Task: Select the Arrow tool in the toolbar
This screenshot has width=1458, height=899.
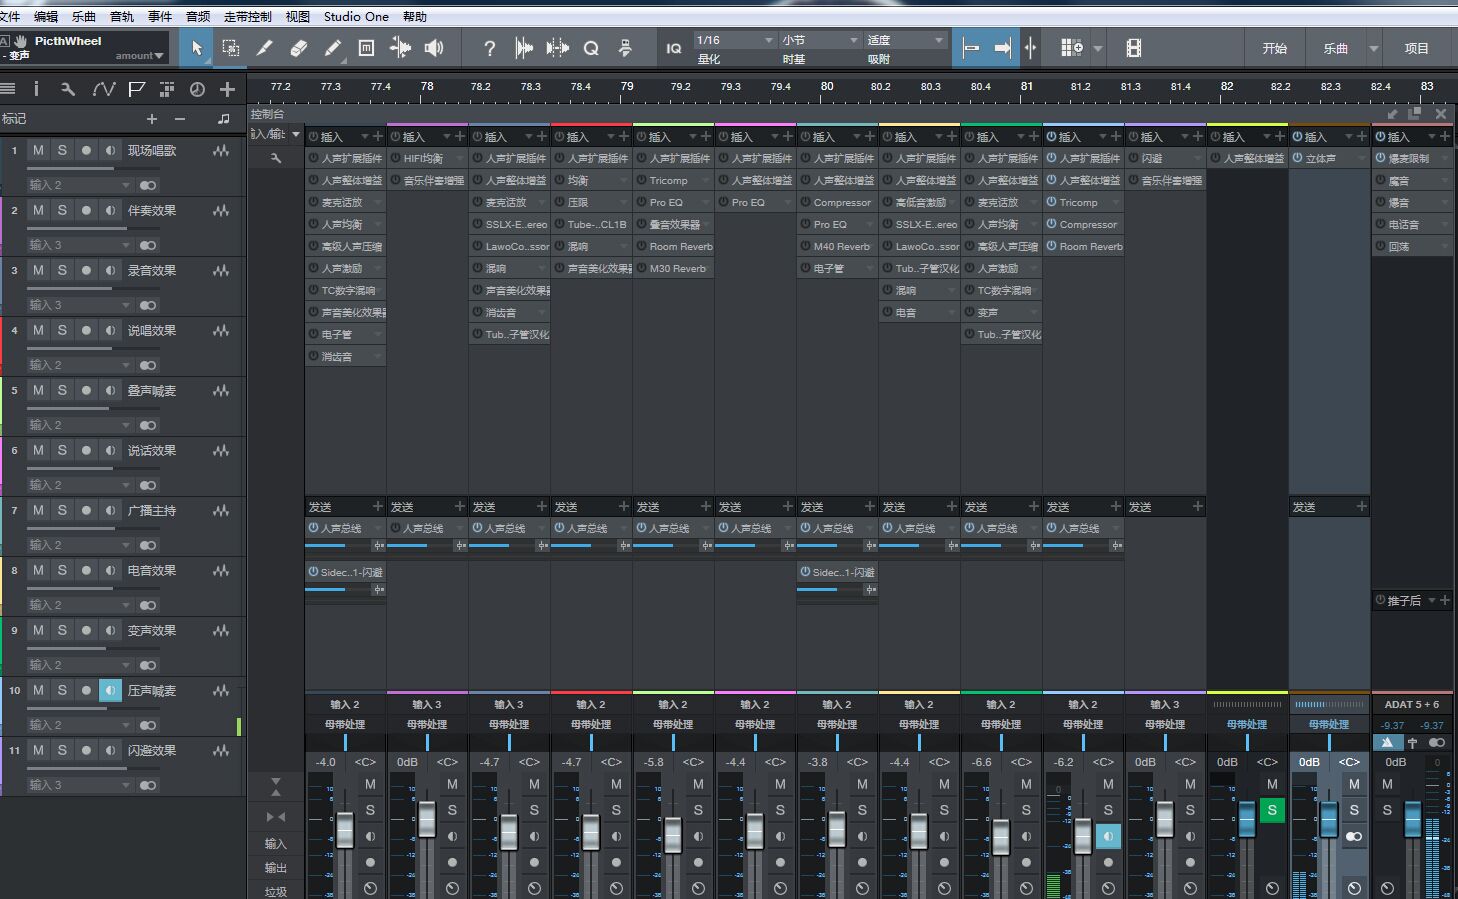Action: 197,48
